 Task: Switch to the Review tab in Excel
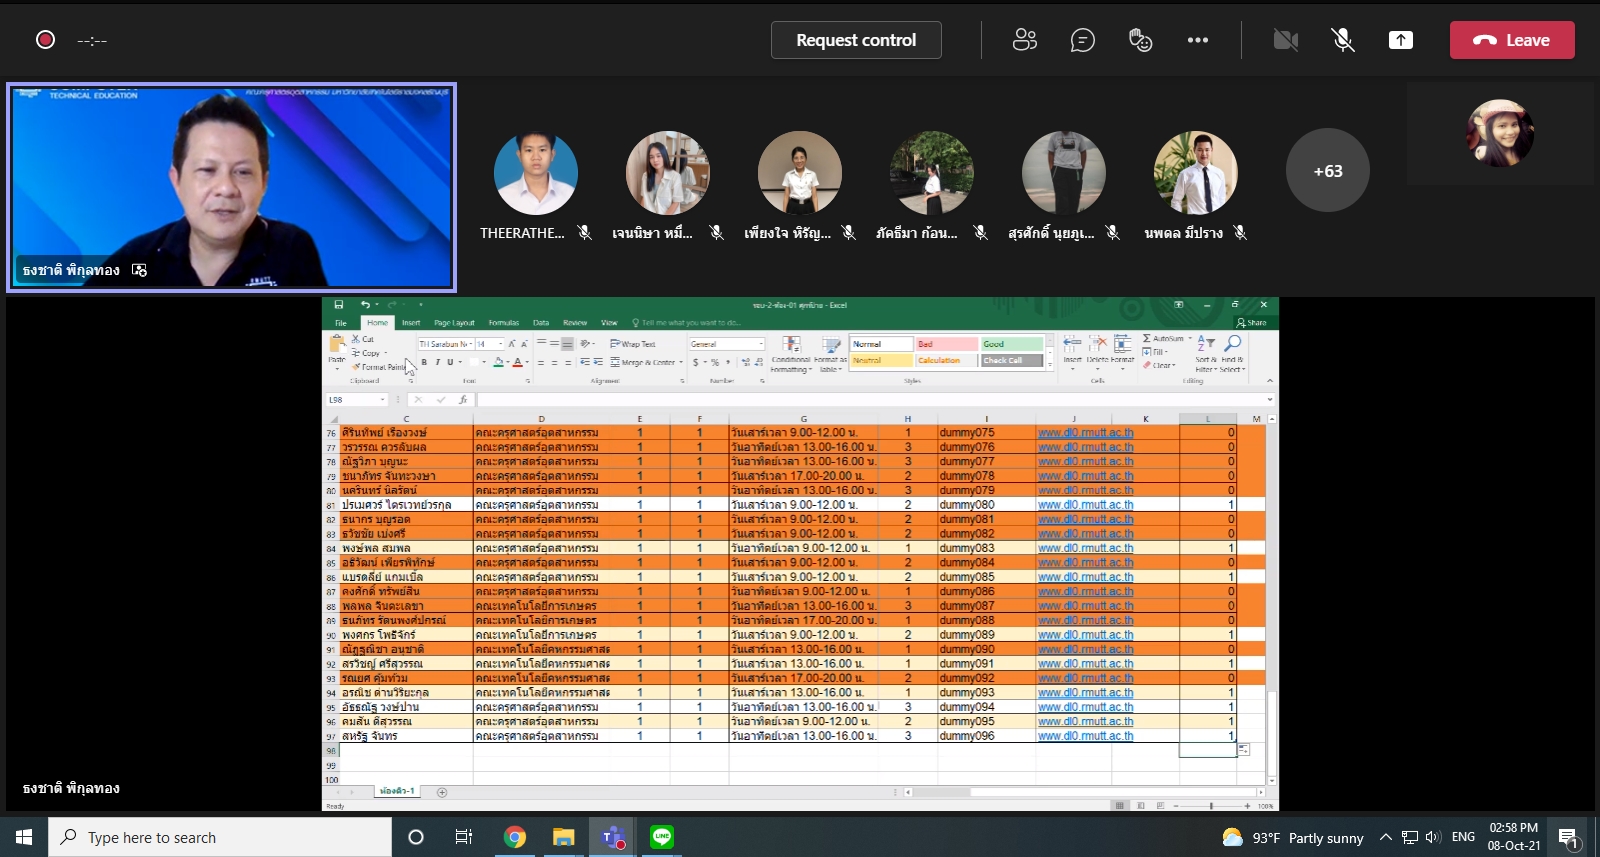(x=575, y=323)
